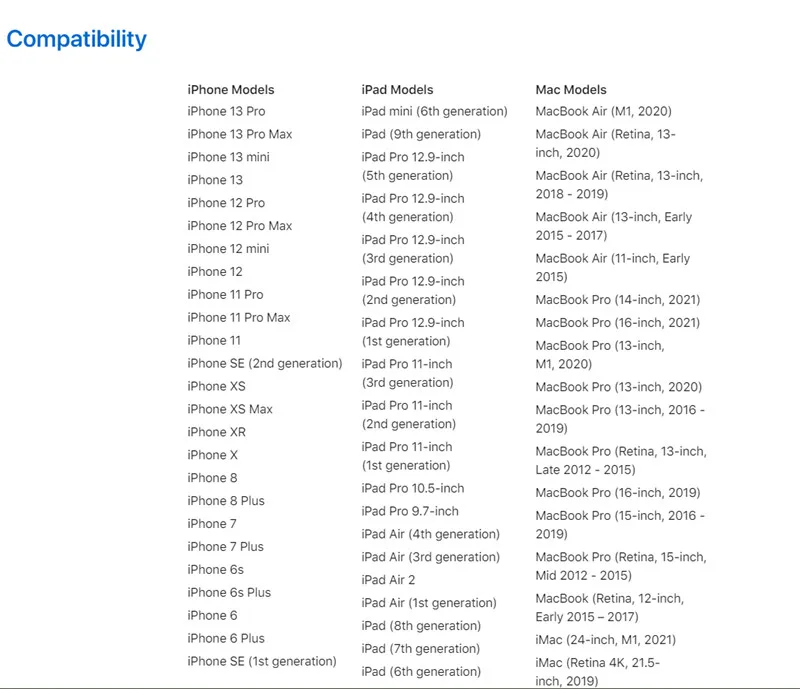Open the iPad mini (6th generation) entry

coord(434,111)
